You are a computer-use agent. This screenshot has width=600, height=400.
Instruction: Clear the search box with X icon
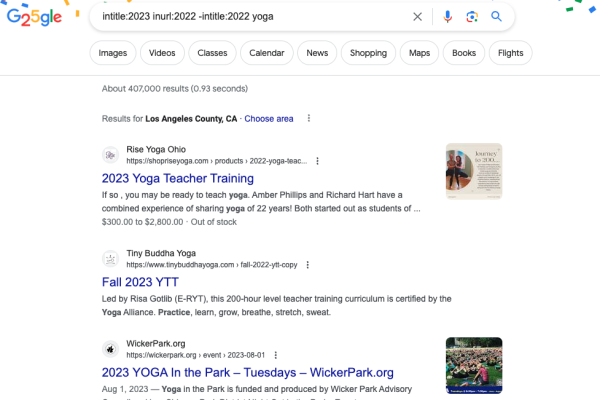point(417,16)
